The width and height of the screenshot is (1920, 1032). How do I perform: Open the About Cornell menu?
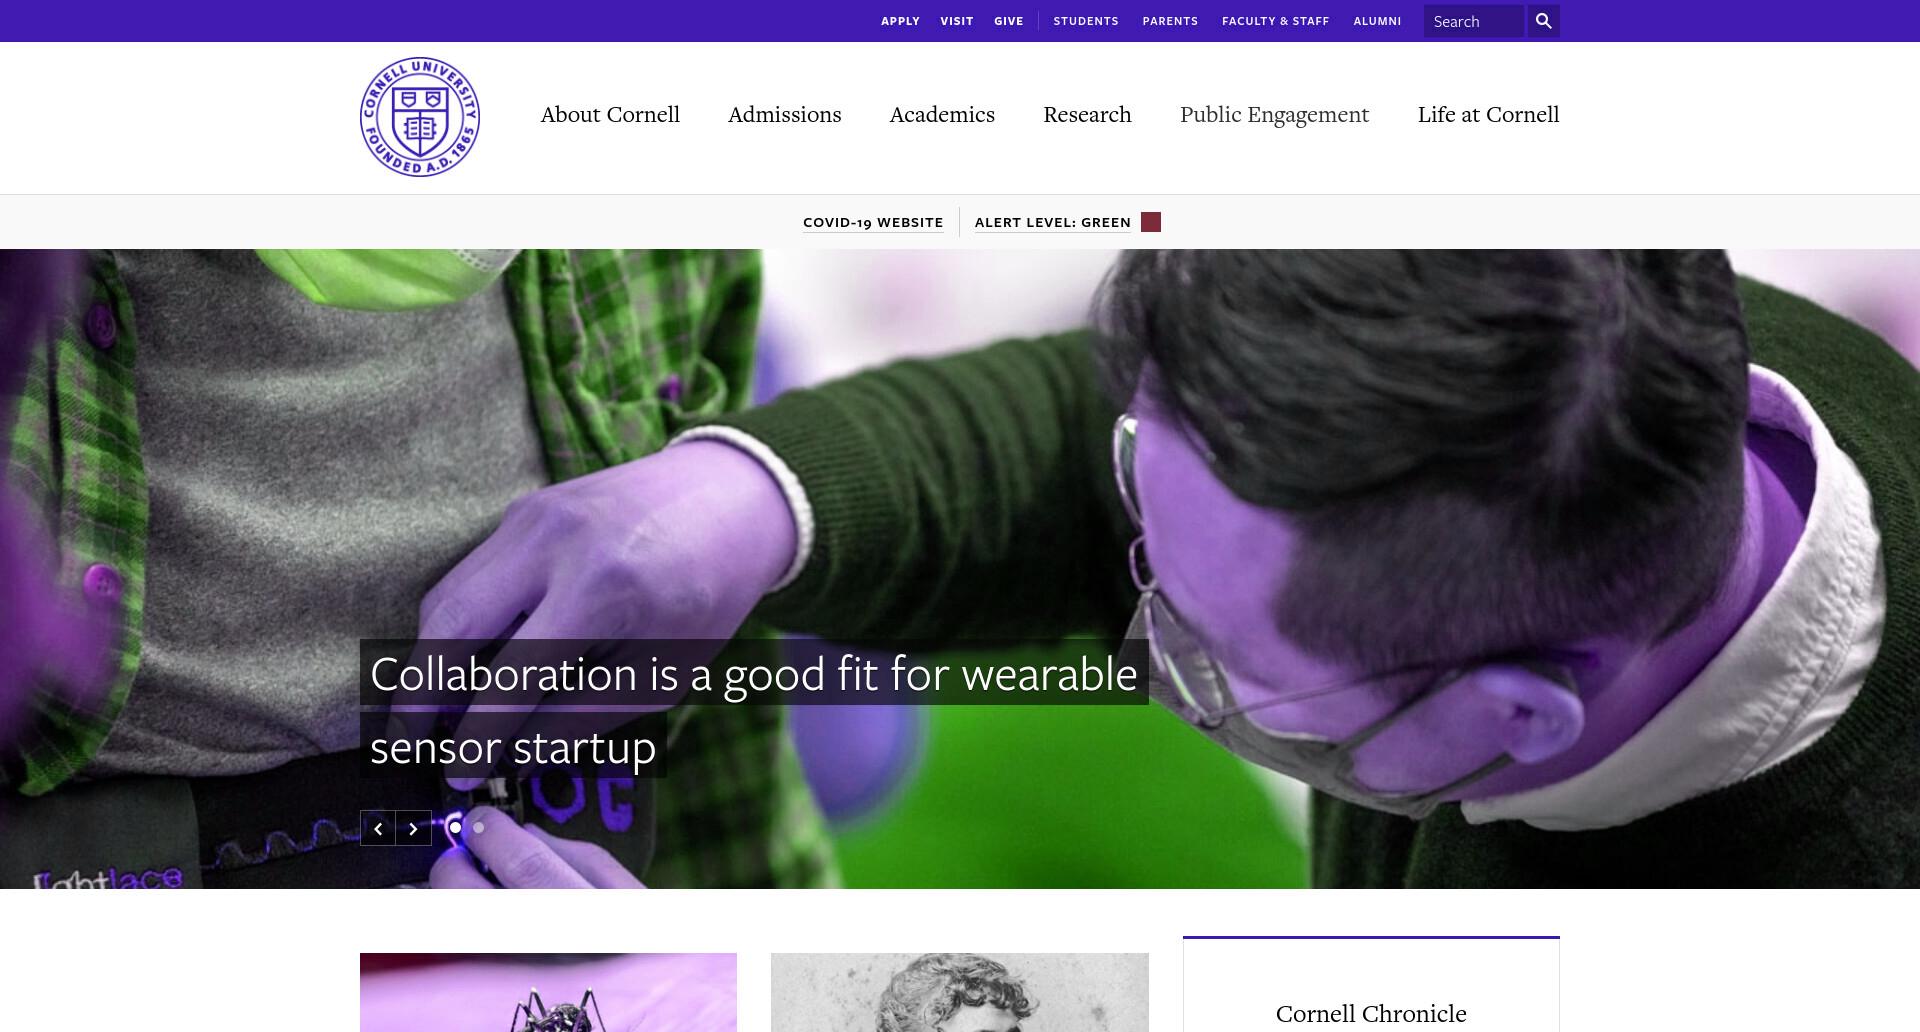coord(610,114)
